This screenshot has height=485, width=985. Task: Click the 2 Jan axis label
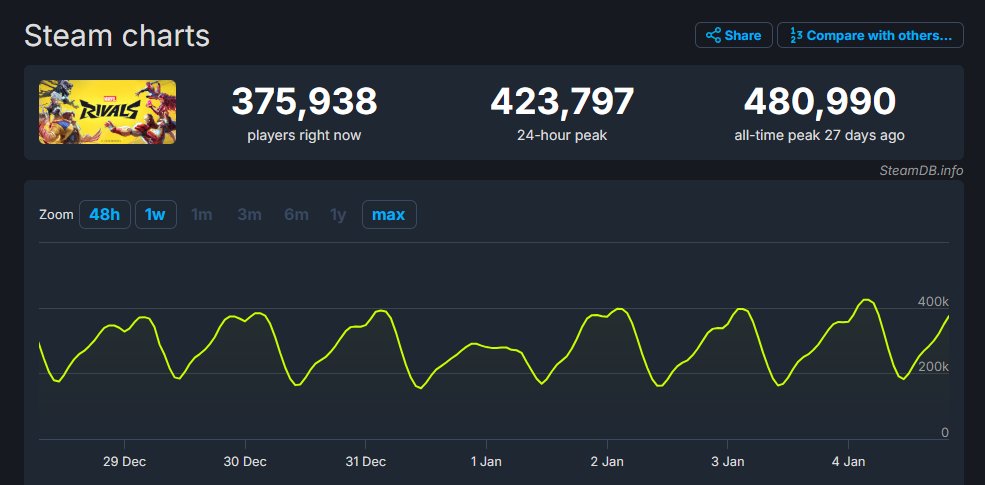click(x=607, y=462)
